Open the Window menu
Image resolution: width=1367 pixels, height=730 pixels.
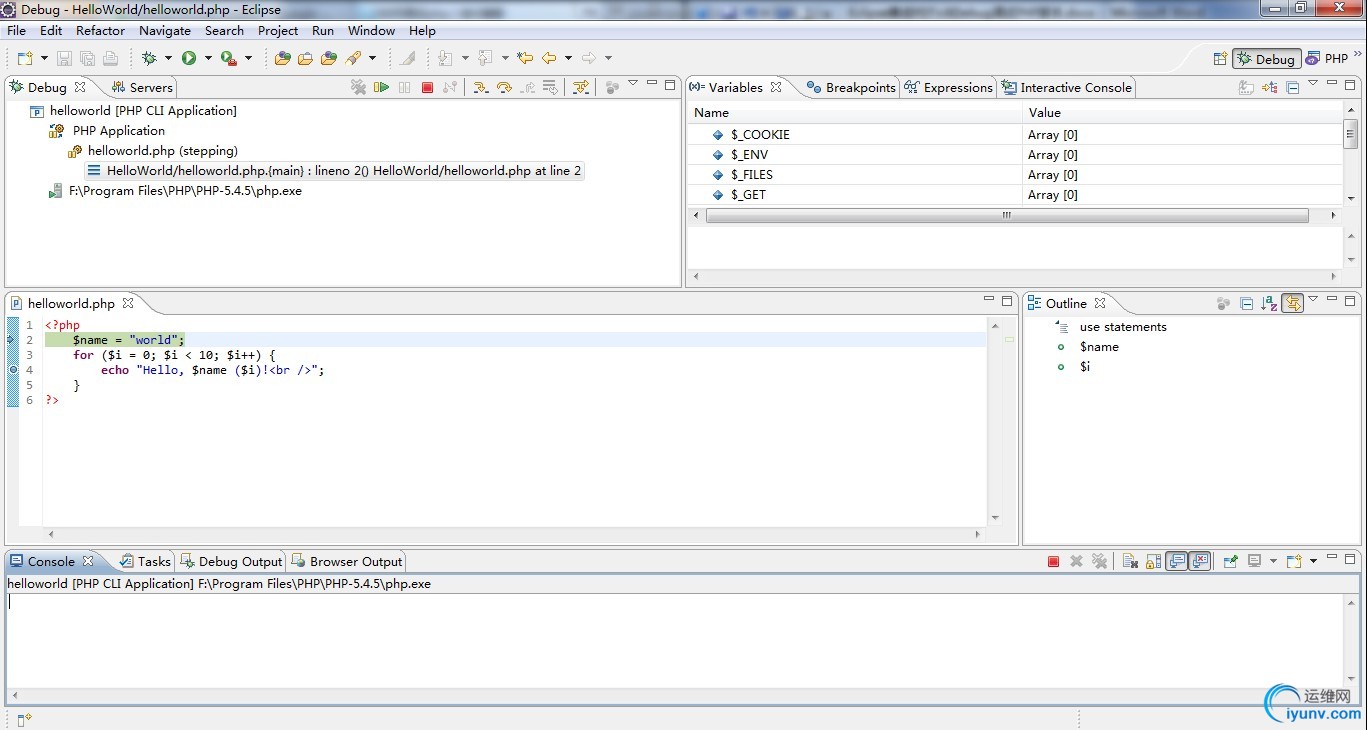[x=371, y=31]
